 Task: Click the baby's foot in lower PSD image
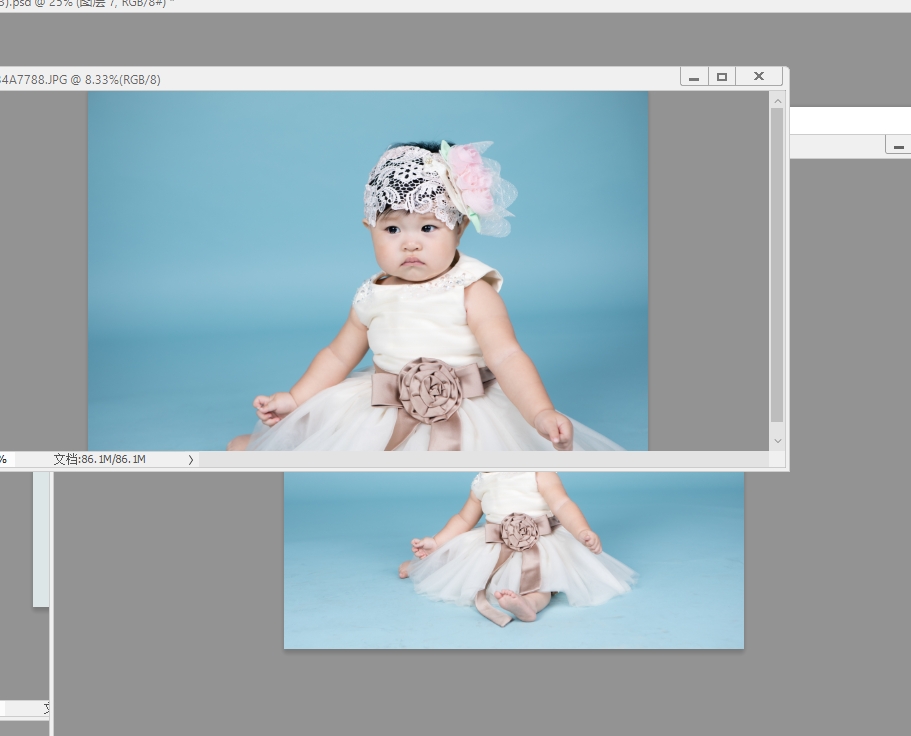coord(517,603)
